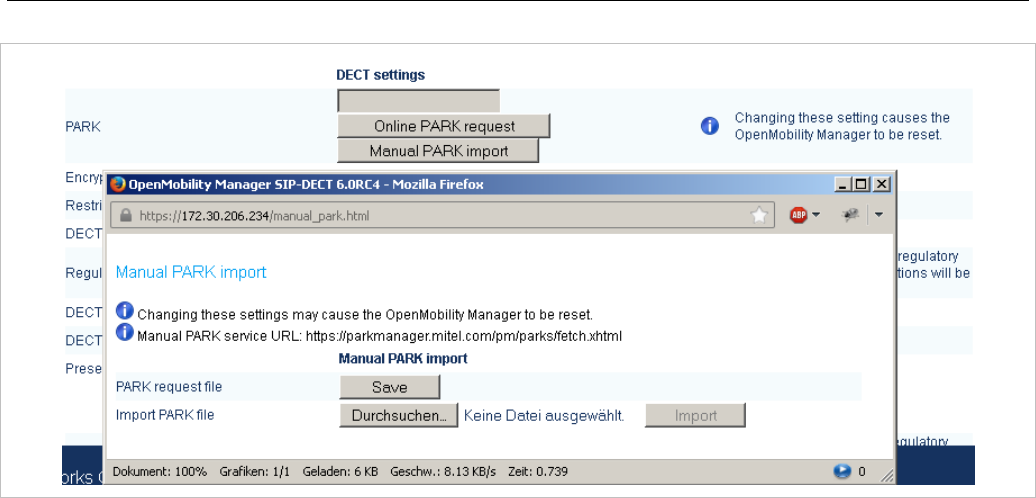Image resolution: width=1036 pixels, height=498 pixels.
Task: Click the PARK input field under DECT settings
Action: click(x=418, y=101)
